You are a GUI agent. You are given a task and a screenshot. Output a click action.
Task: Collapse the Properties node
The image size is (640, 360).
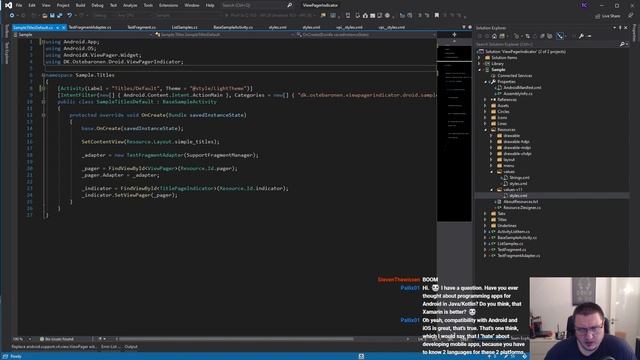(x=486, y=82)
